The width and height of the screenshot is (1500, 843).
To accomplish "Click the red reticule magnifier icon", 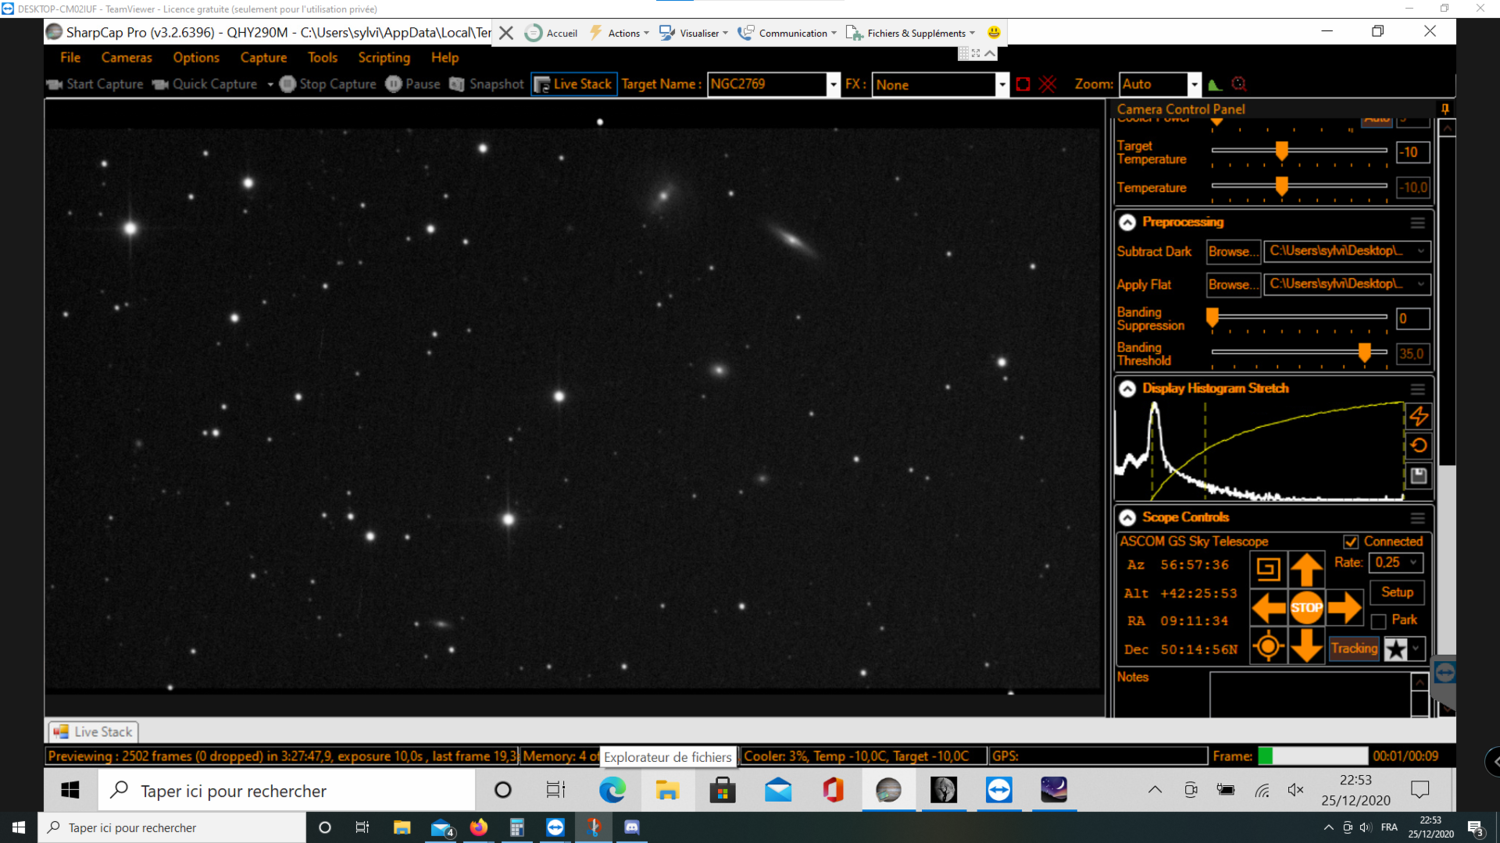I will (1239, 85).
